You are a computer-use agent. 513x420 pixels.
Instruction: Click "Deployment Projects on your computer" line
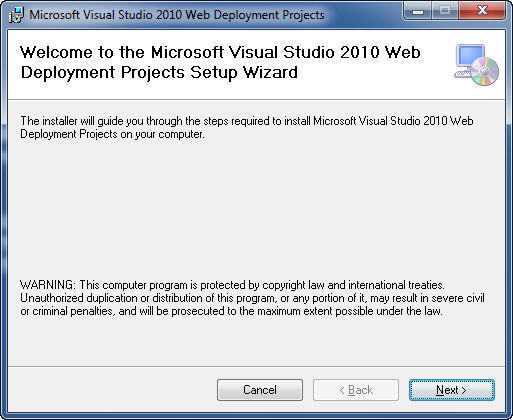(112, 134)
